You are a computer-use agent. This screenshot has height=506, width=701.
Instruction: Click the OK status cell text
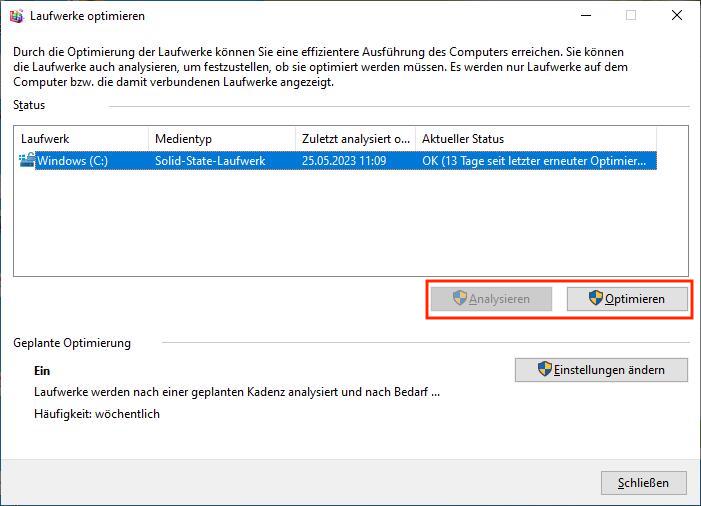534,161
